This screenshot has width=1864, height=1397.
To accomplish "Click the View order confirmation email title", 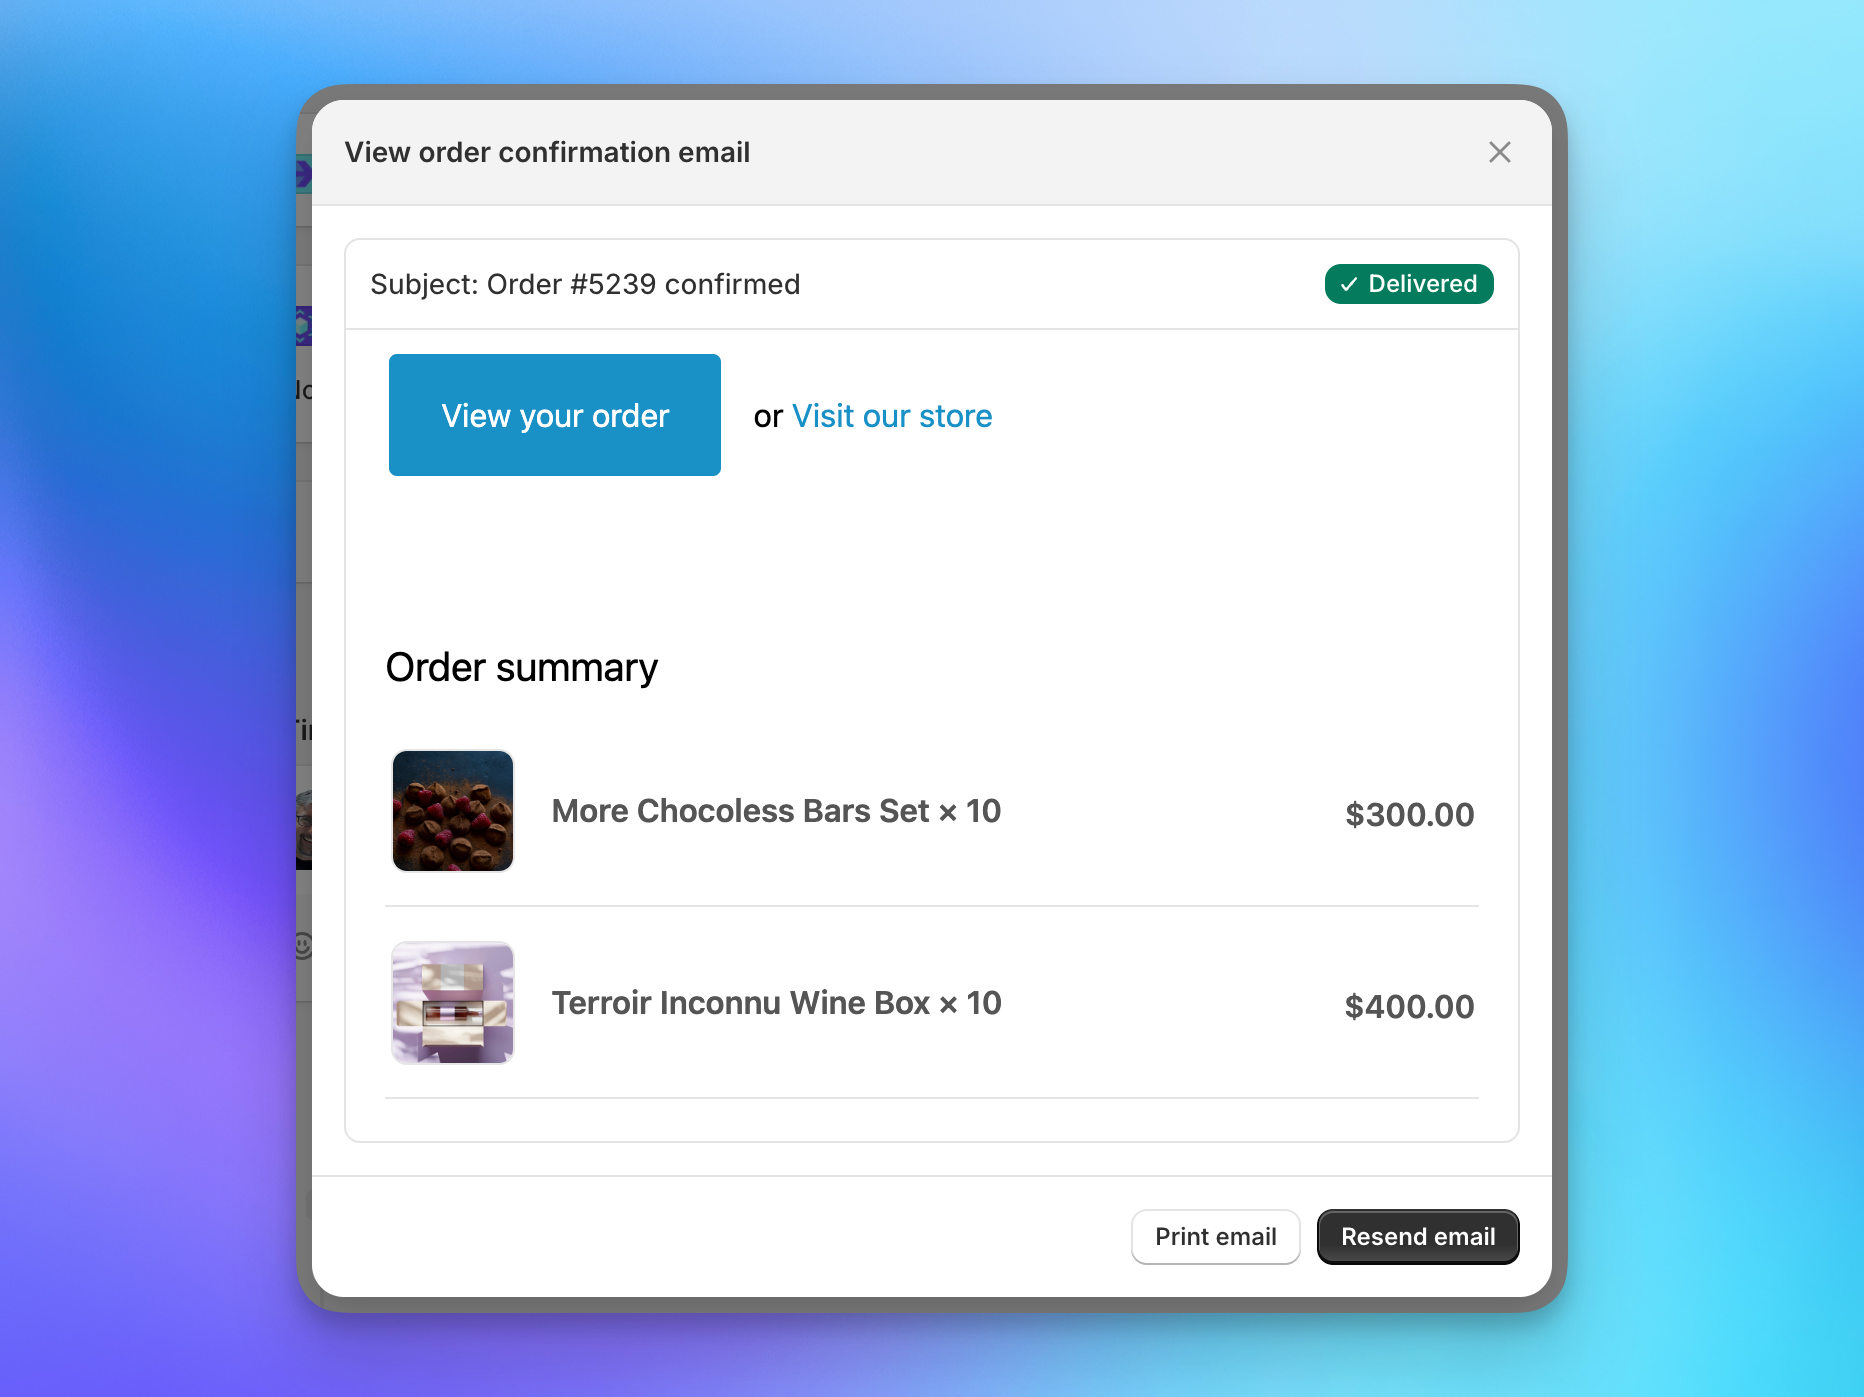I will 547,152.
